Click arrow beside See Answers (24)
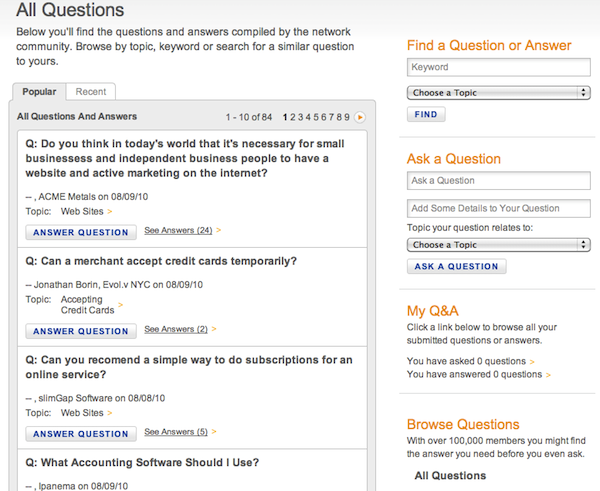 218,230
